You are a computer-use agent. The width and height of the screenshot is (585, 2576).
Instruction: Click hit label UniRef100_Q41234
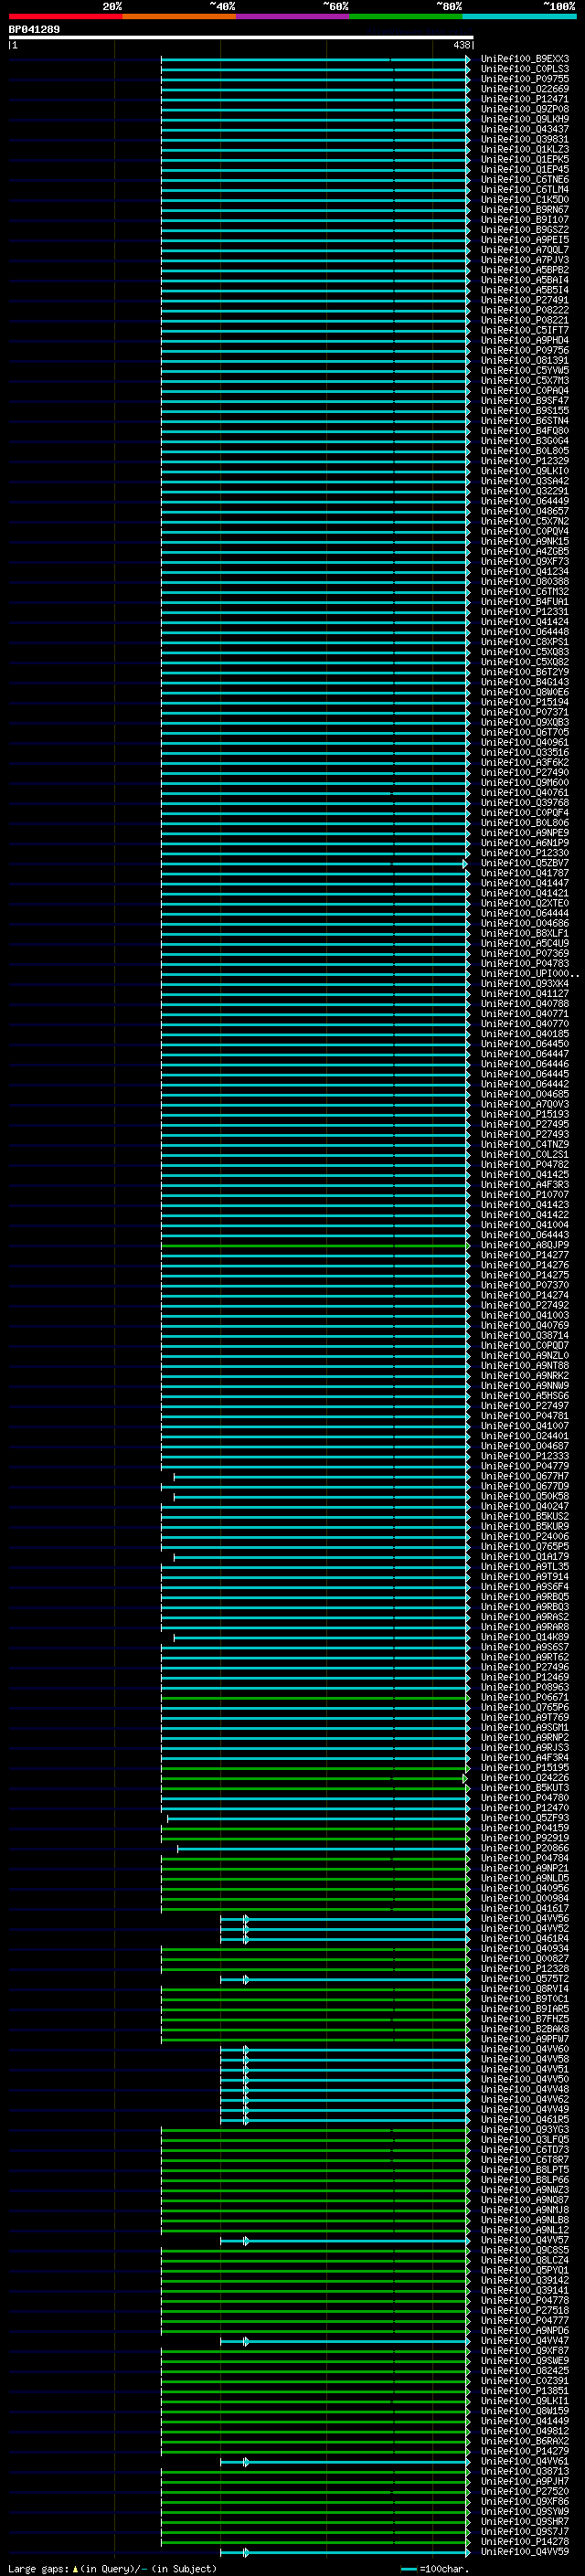525,572
